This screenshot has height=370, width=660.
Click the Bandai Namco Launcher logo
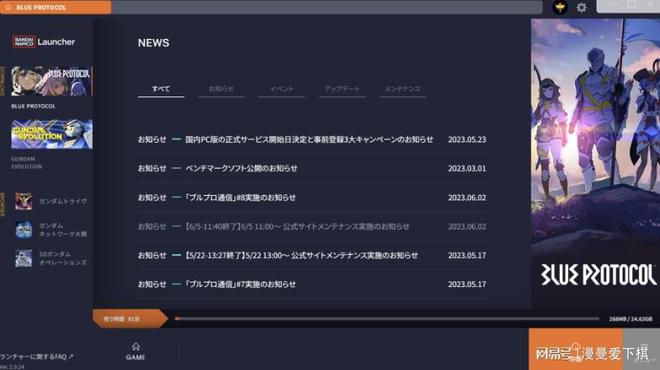coord(44,42)
